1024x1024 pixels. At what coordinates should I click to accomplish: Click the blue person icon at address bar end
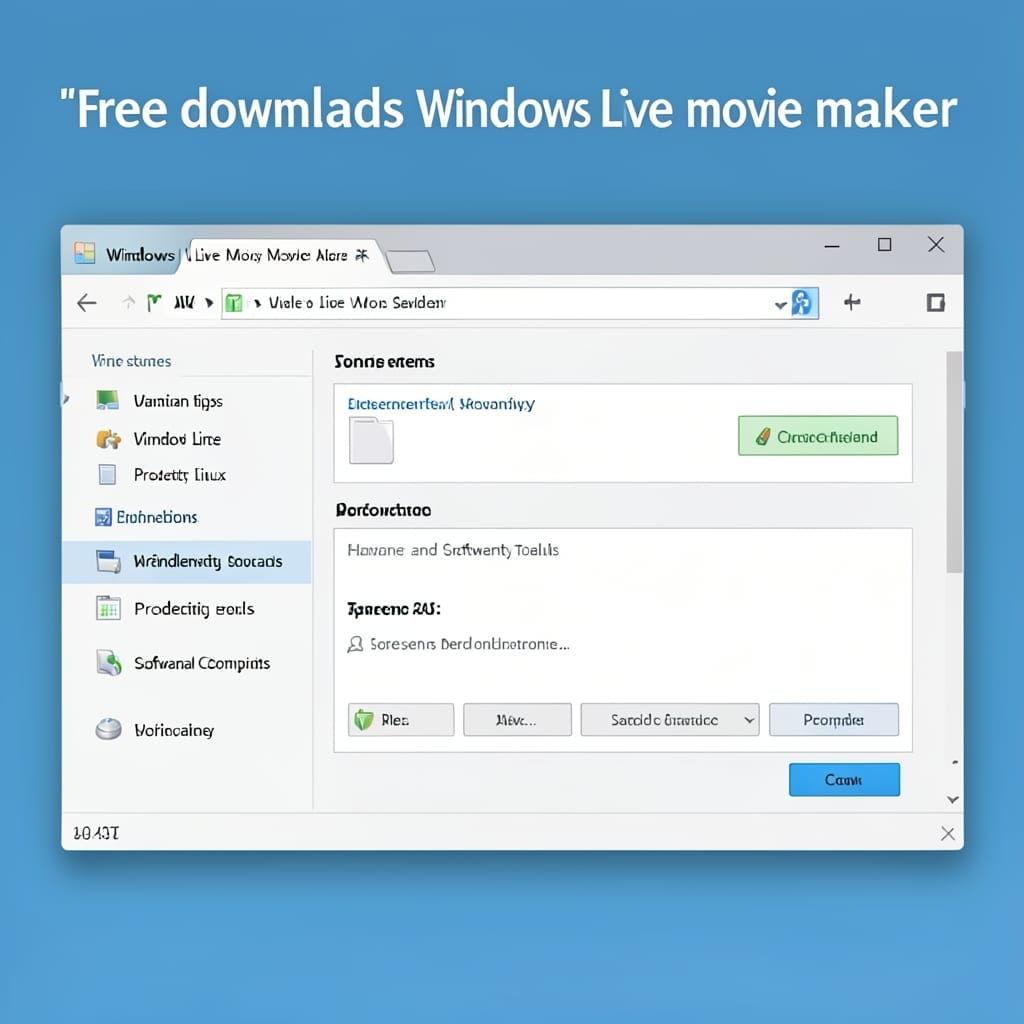pyautogui.click(x=802, y=303)
